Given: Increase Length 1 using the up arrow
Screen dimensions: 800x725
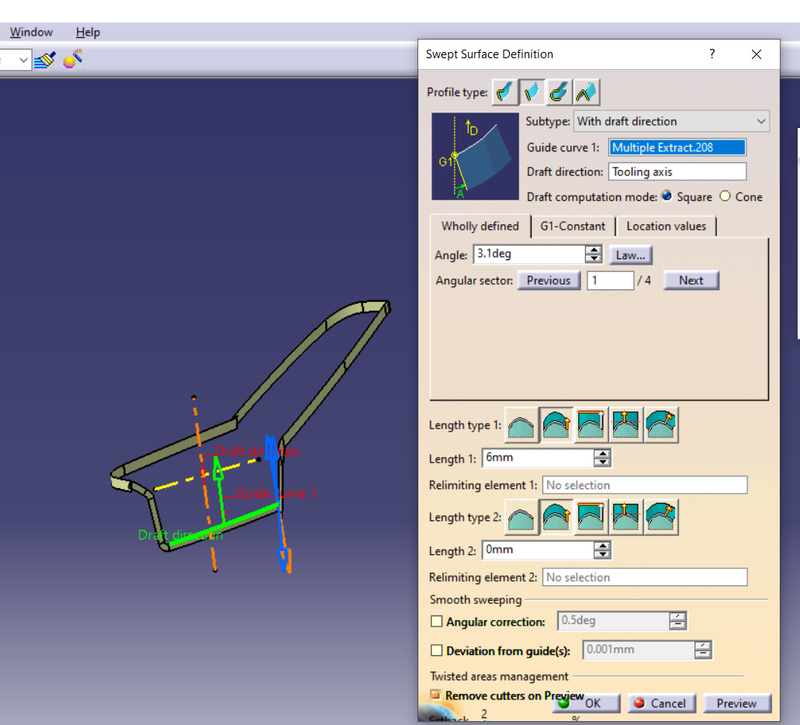Looking at the screenshot, I should (x=601, y=454).
